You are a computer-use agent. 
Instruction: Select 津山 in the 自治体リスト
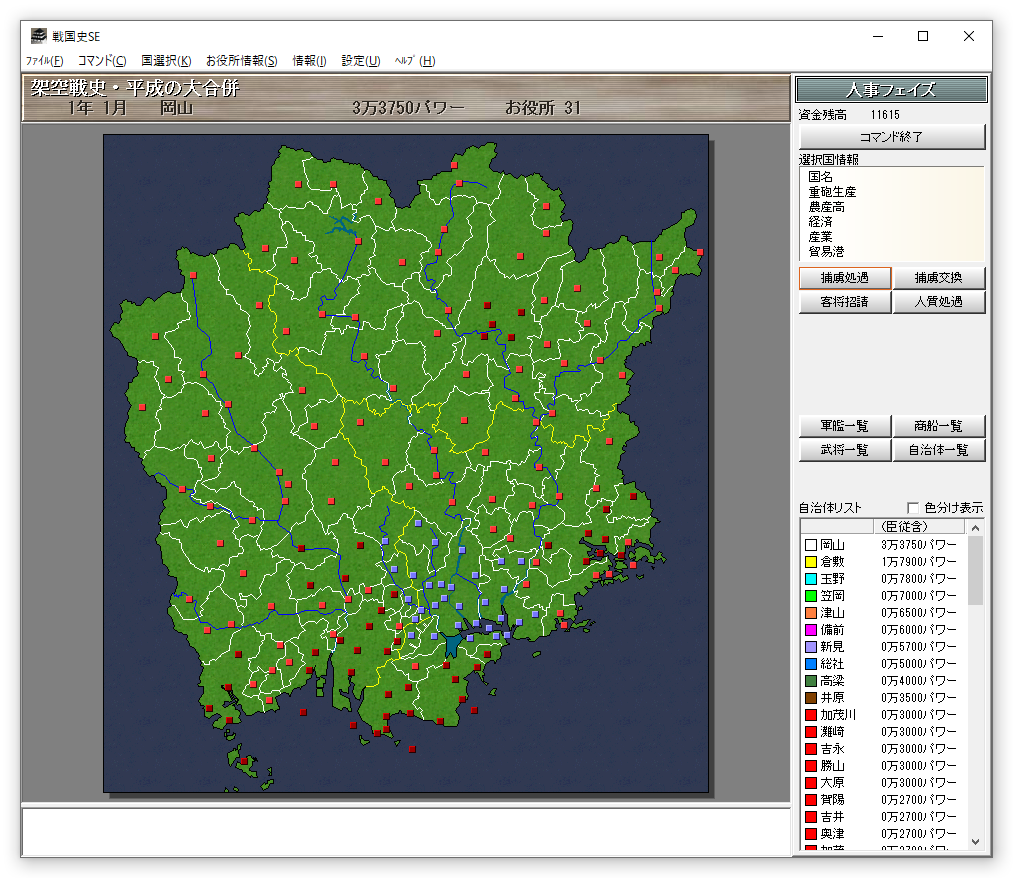[x=832, y=613]
